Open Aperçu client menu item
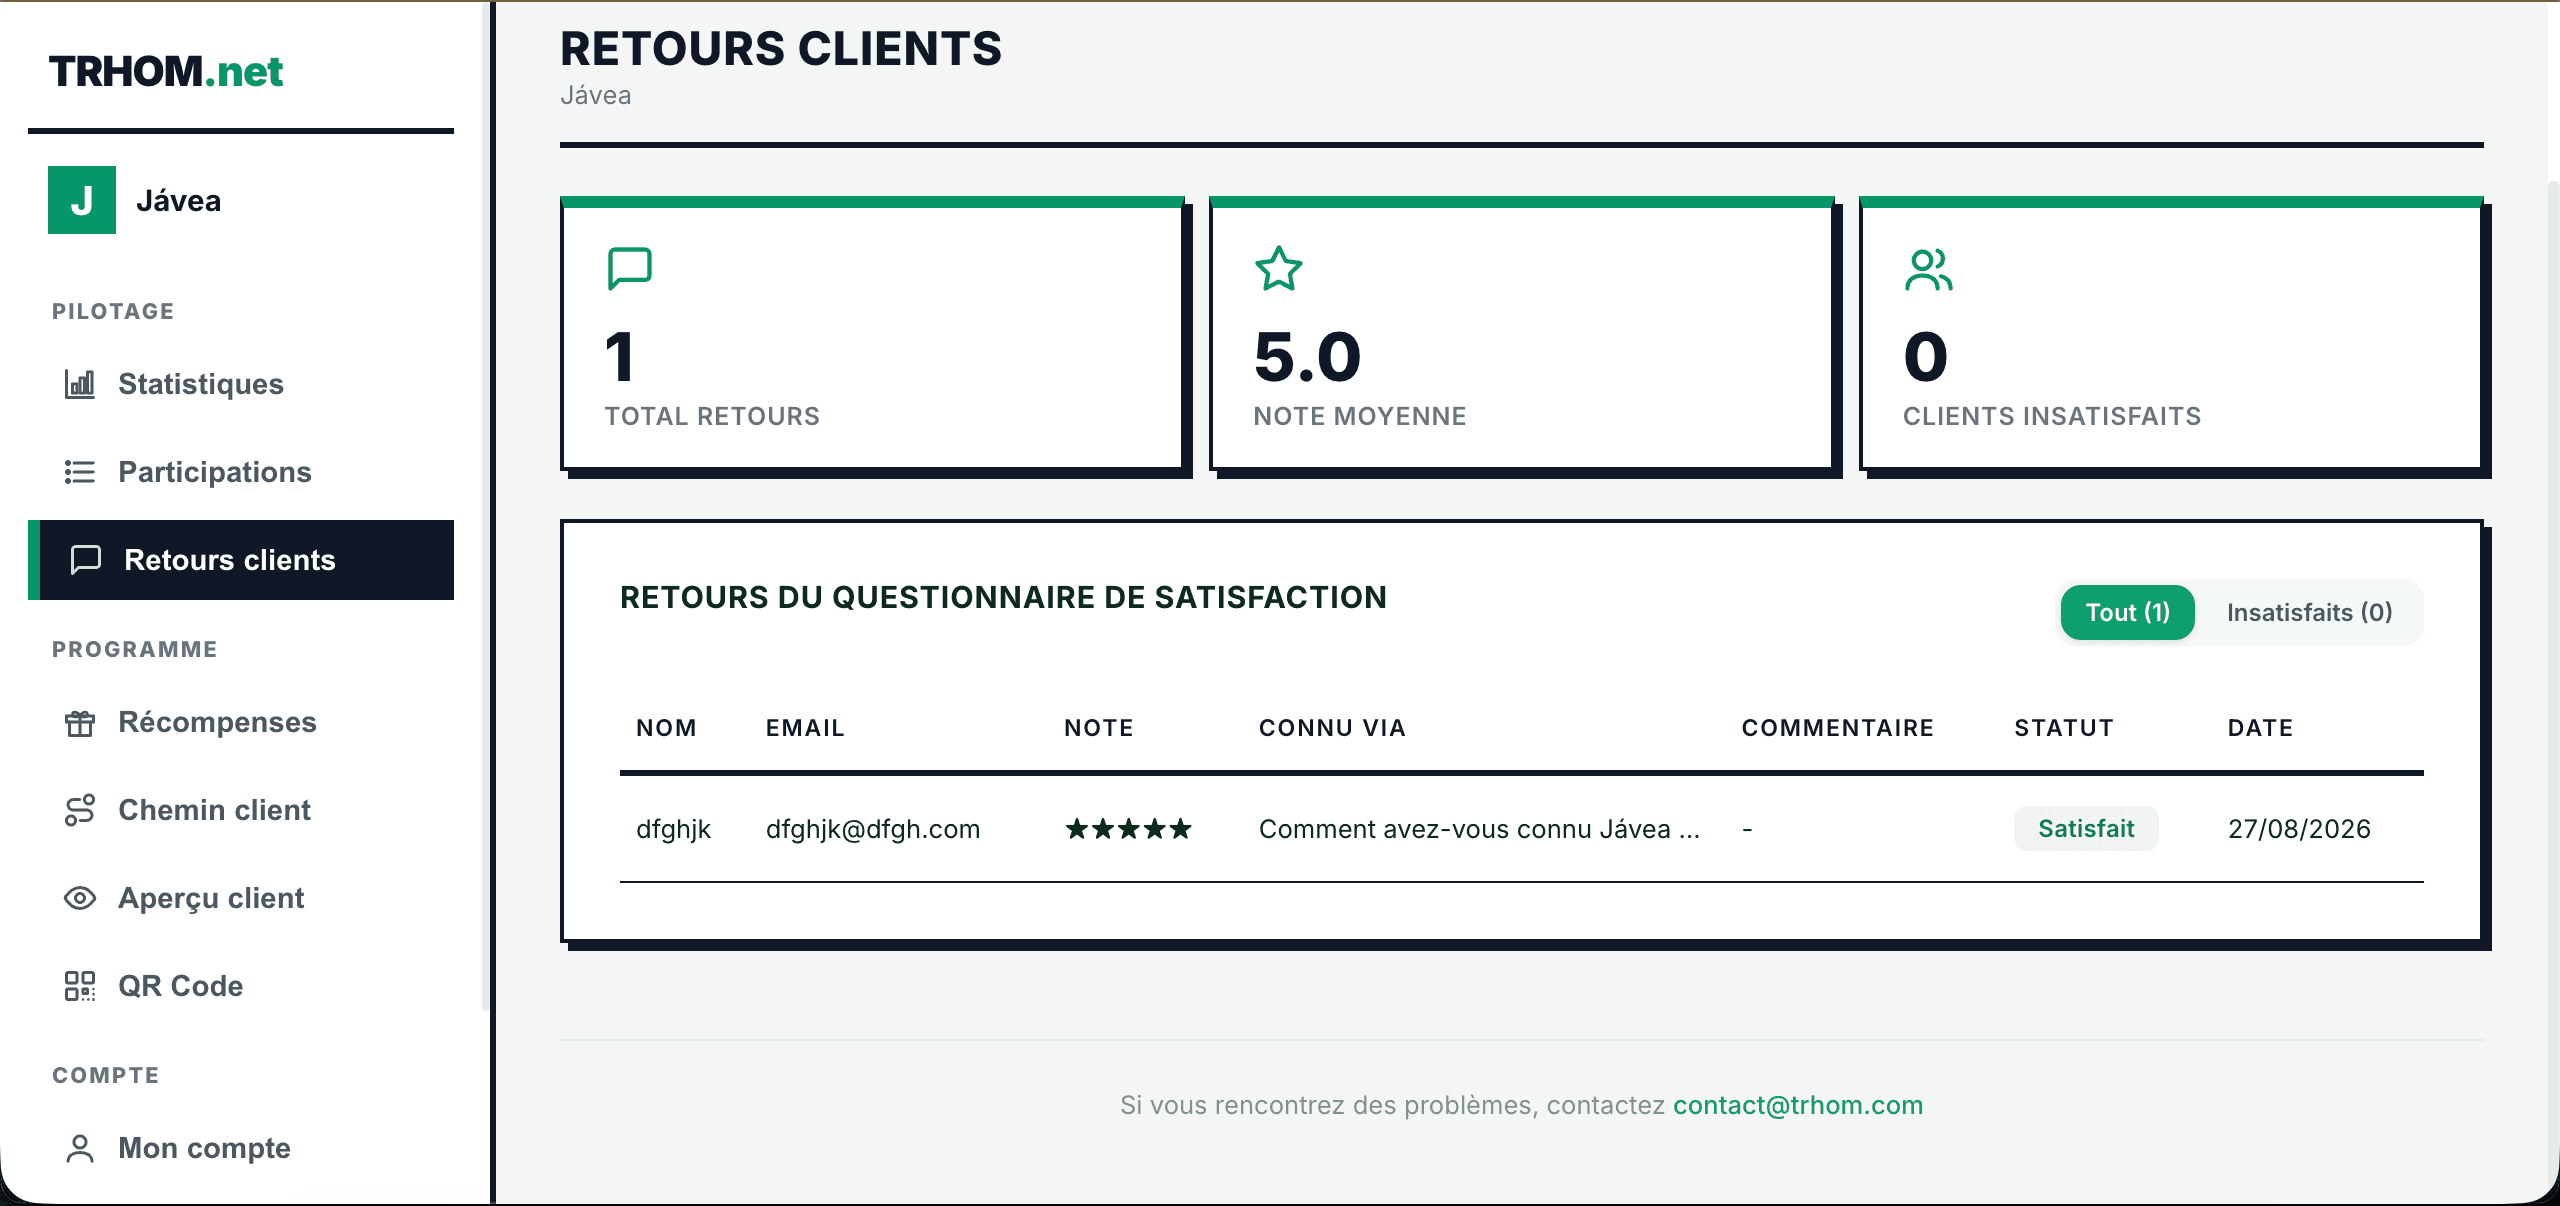Image resolution: width=2560 pixels, height=1206 pixels. click(241, 898)
